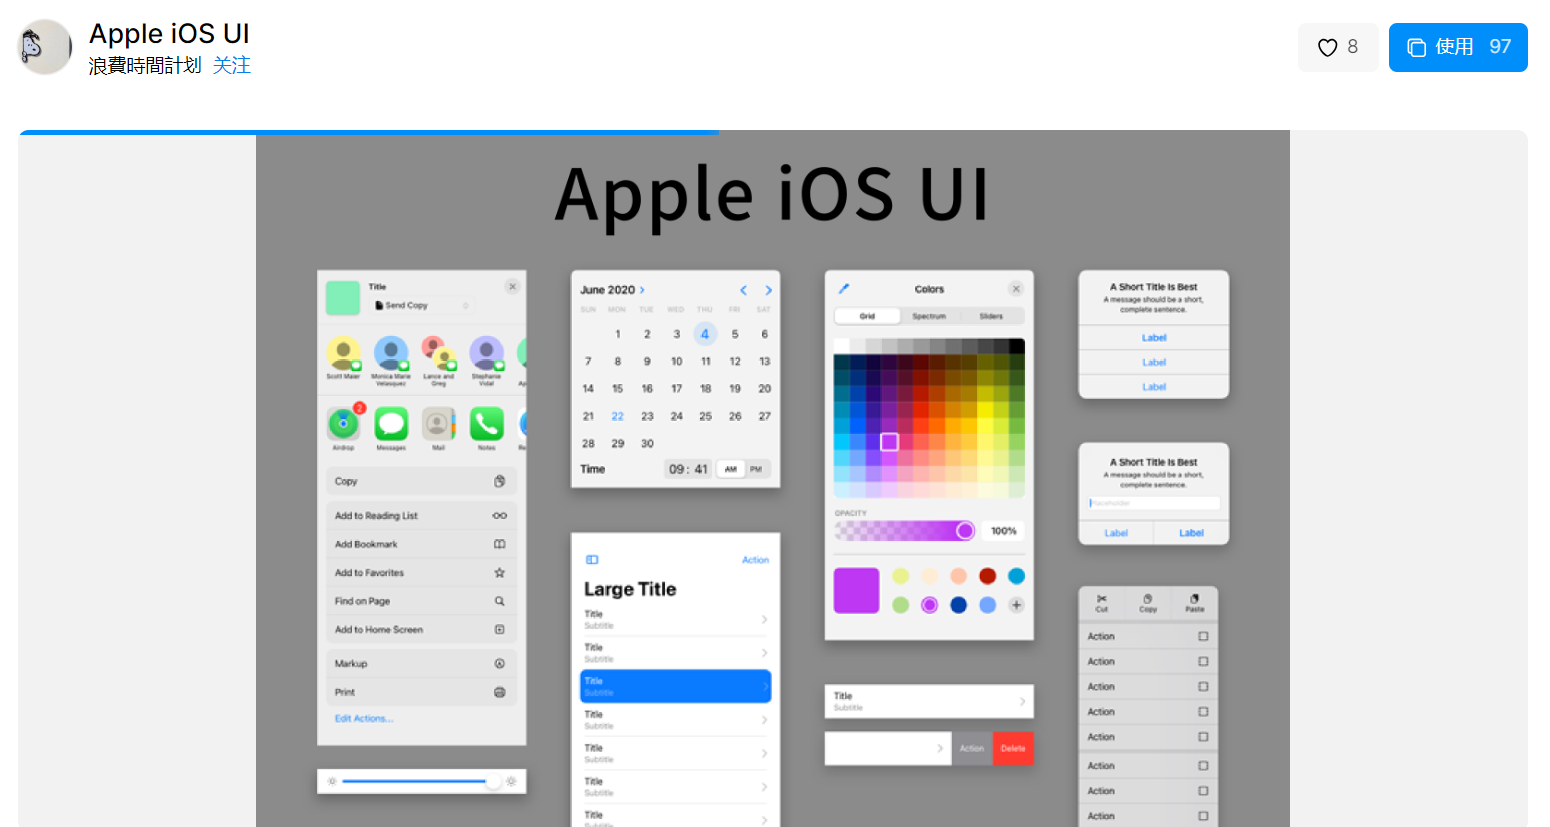This screenshot has height=827, width=1550.
Task: Click the brightness slider track
Action: 420,781
